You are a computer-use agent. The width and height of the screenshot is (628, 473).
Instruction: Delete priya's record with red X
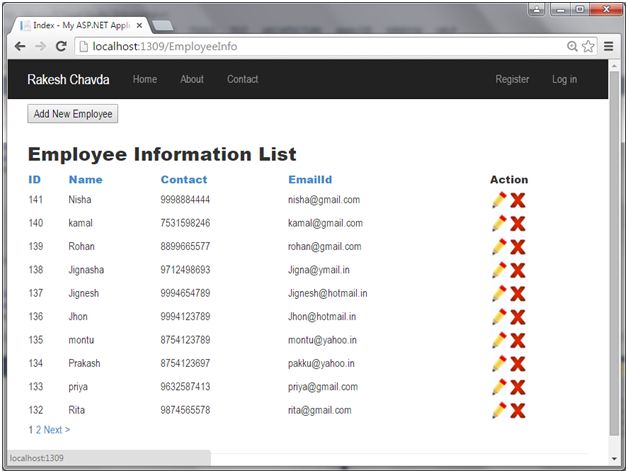click(x=518, y=387)
